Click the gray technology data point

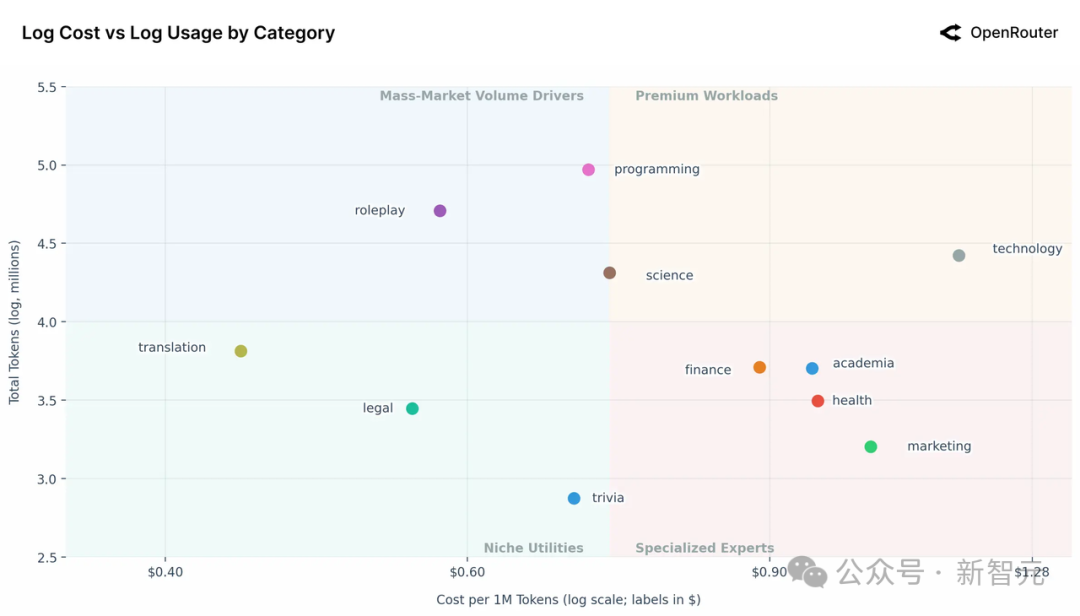tap(959, 256)
